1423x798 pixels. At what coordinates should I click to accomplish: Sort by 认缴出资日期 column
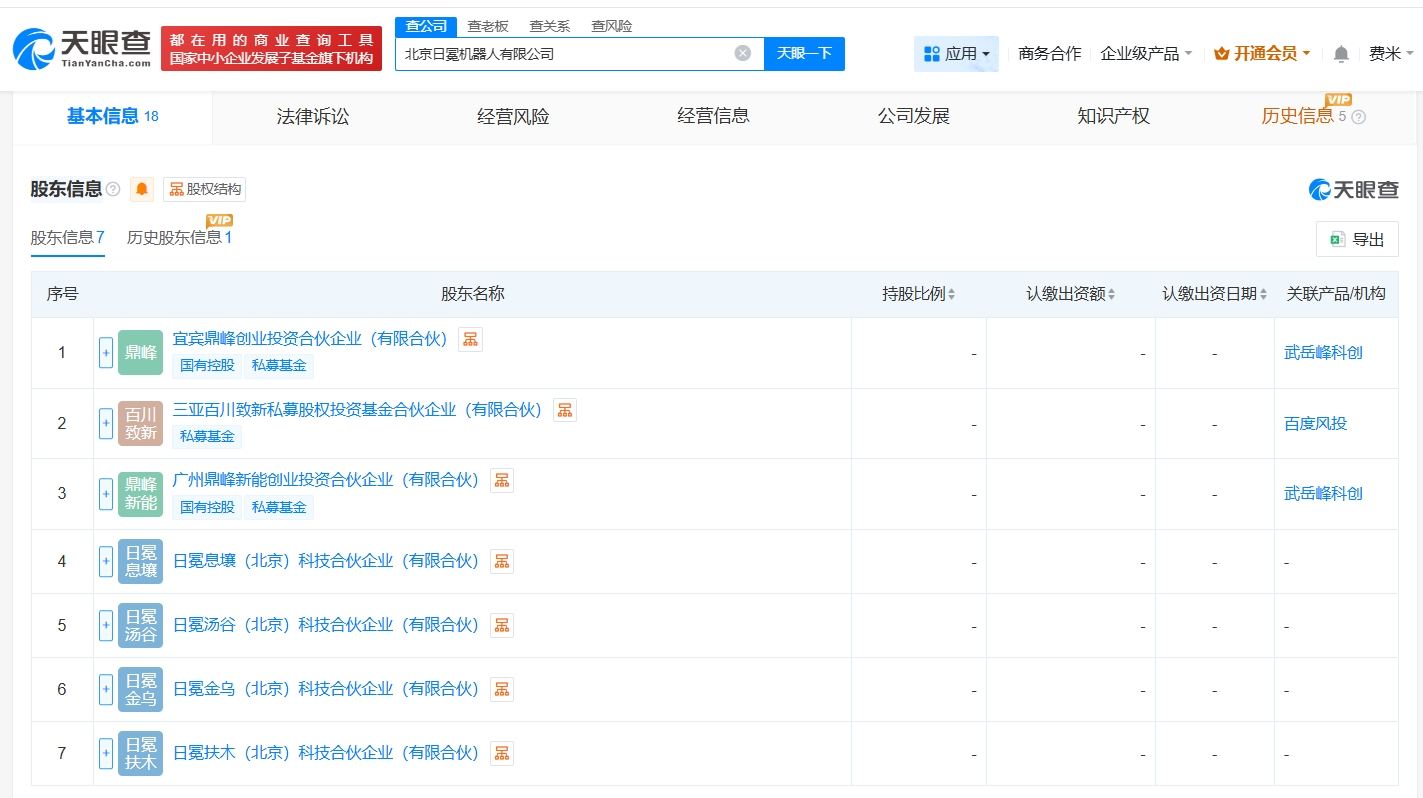(1214, 294)
